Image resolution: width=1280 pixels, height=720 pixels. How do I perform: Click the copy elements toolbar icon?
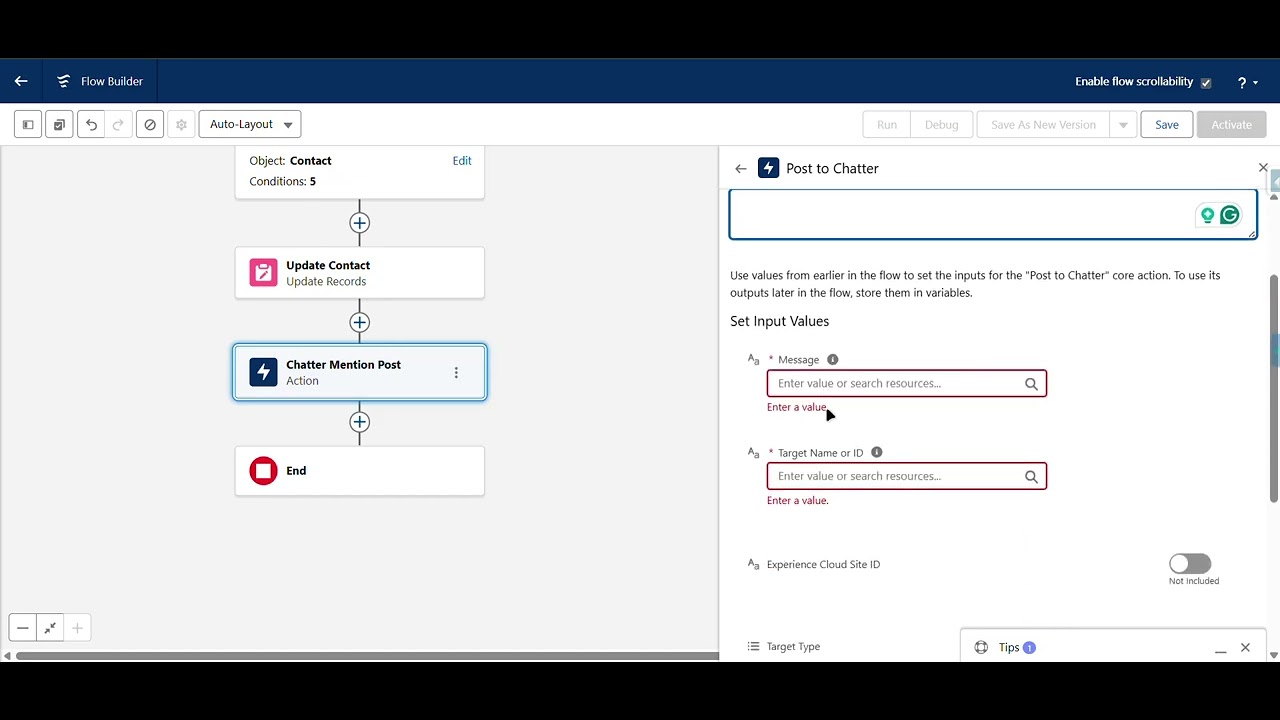pos(59,125)
